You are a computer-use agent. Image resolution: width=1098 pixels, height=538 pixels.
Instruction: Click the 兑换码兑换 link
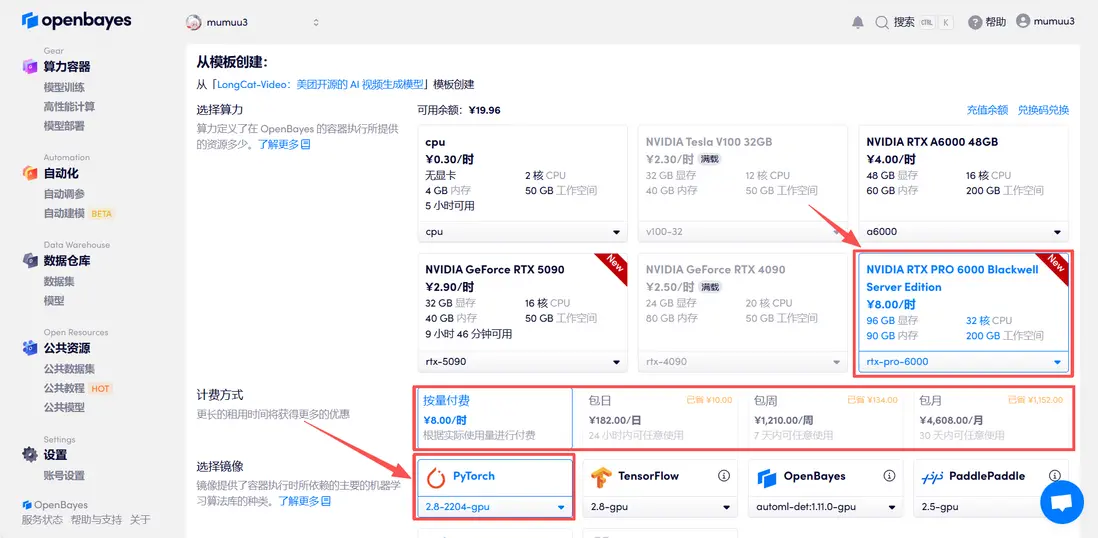click(1043, 110)
